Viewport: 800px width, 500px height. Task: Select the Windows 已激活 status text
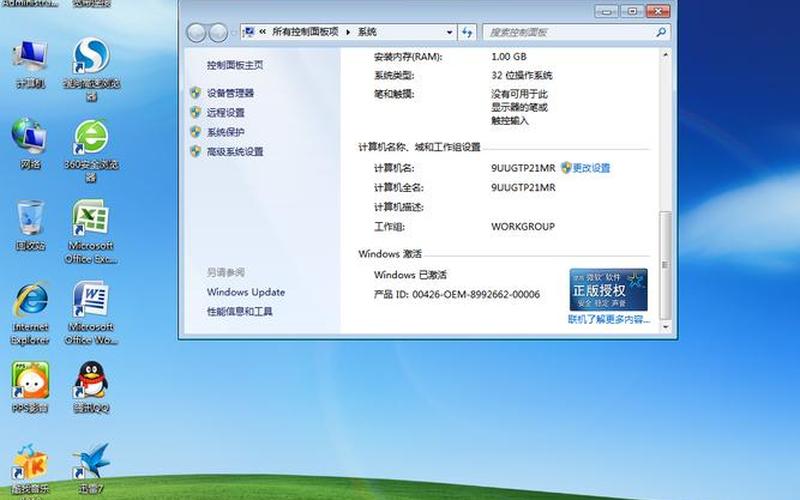tap(410, 275)
